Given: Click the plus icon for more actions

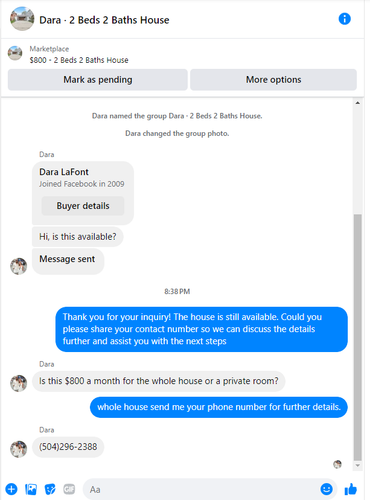Looking at the screenshot, I should [11, 489].
